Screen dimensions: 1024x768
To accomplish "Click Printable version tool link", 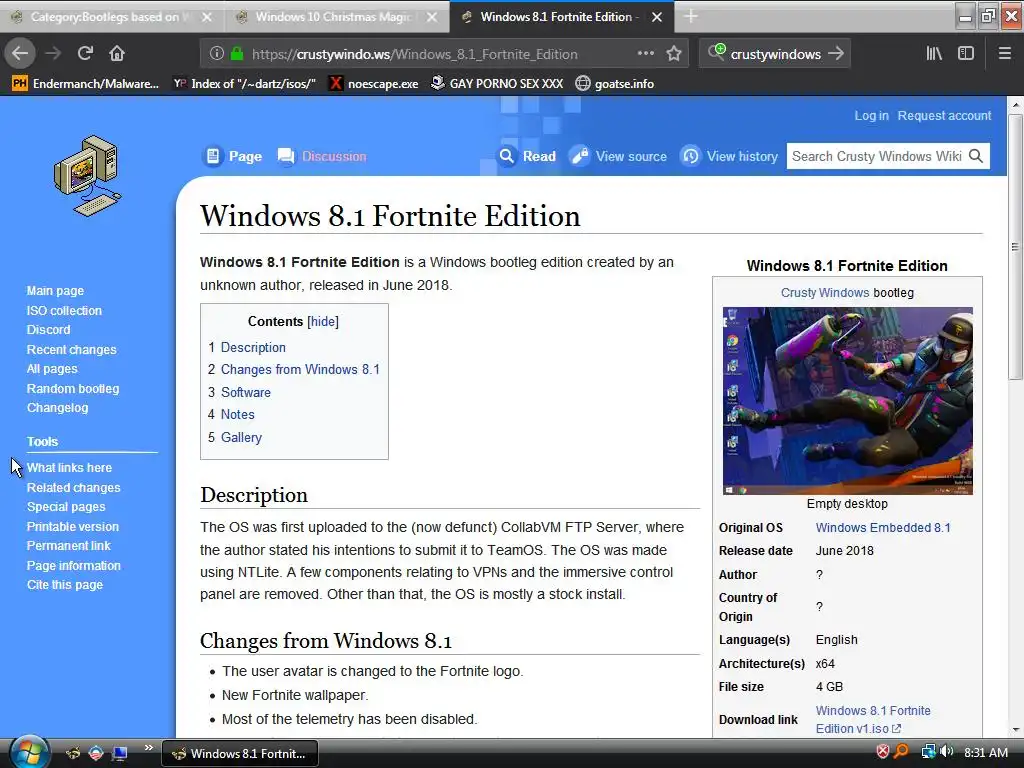I will point(72,526).
